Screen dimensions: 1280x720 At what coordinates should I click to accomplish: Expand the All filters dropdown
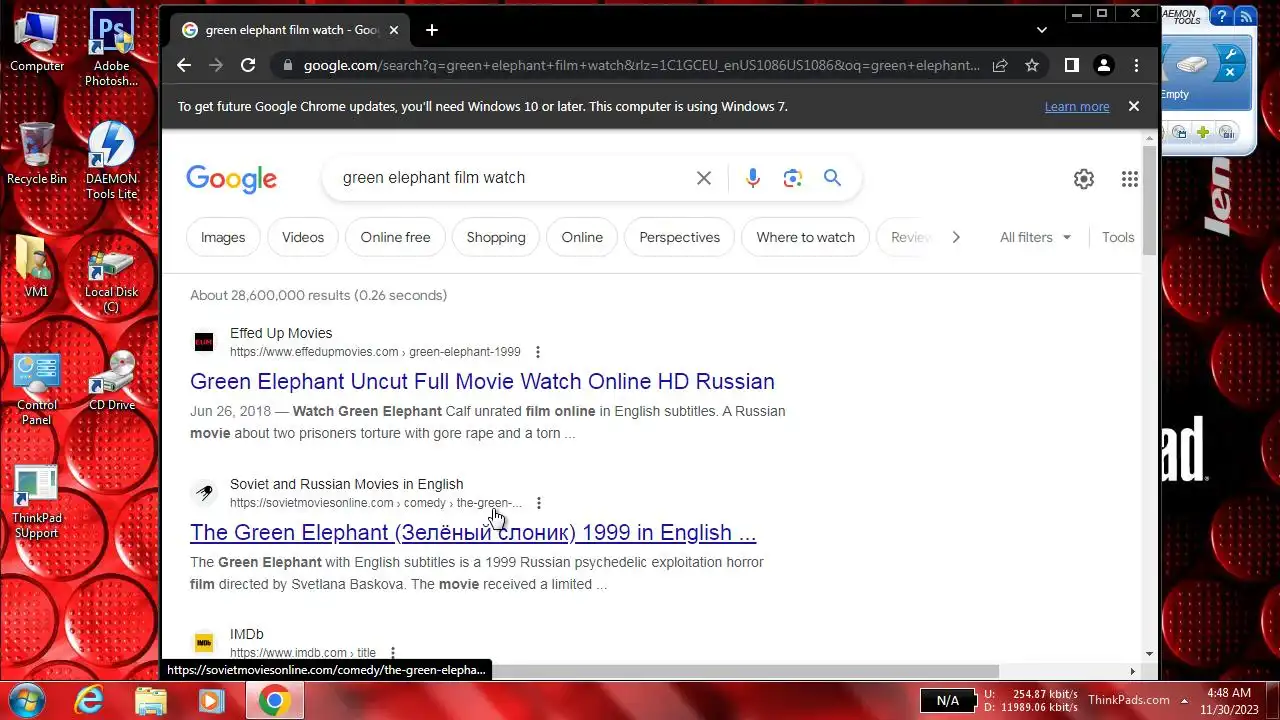point(1035,237)
